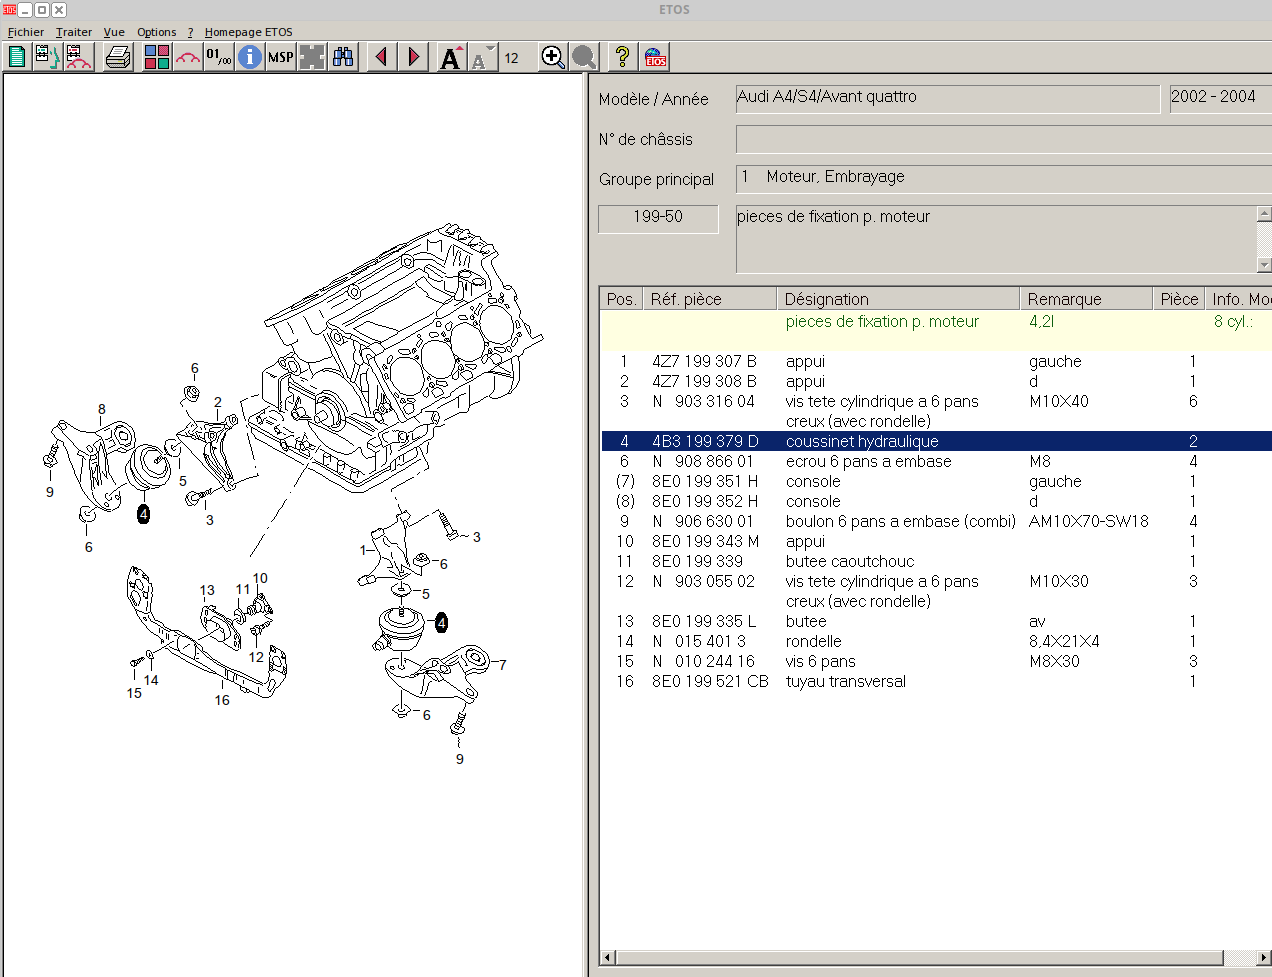Open the Traiter menu
The height and width of the screenshot is (977, 1272).
[74, 32]
